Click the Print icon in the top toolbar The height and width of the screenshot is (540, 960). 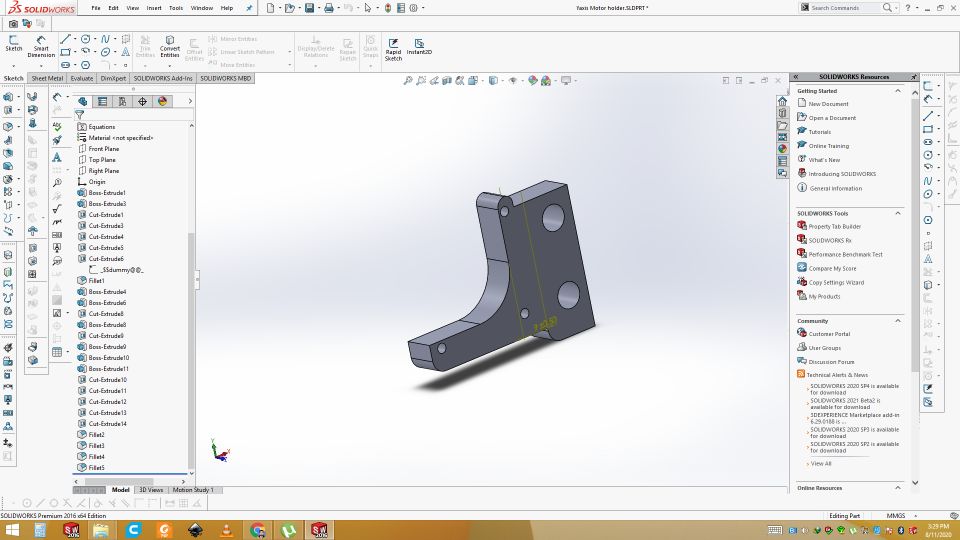point(329,8)
